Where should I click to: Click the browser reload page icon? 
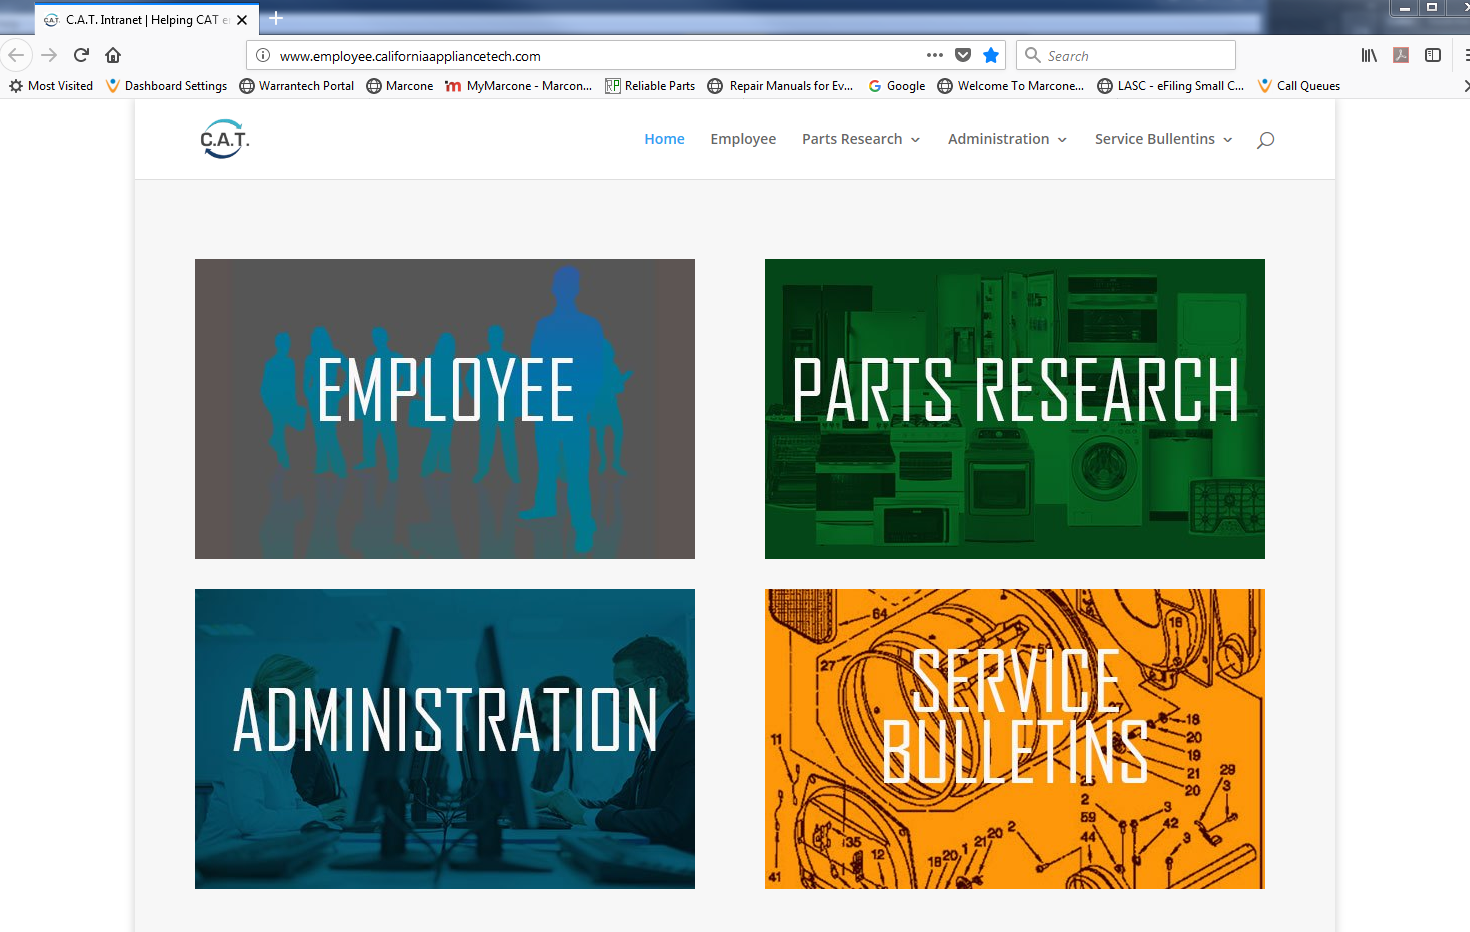pyautogui.click(x=81, y=55)
